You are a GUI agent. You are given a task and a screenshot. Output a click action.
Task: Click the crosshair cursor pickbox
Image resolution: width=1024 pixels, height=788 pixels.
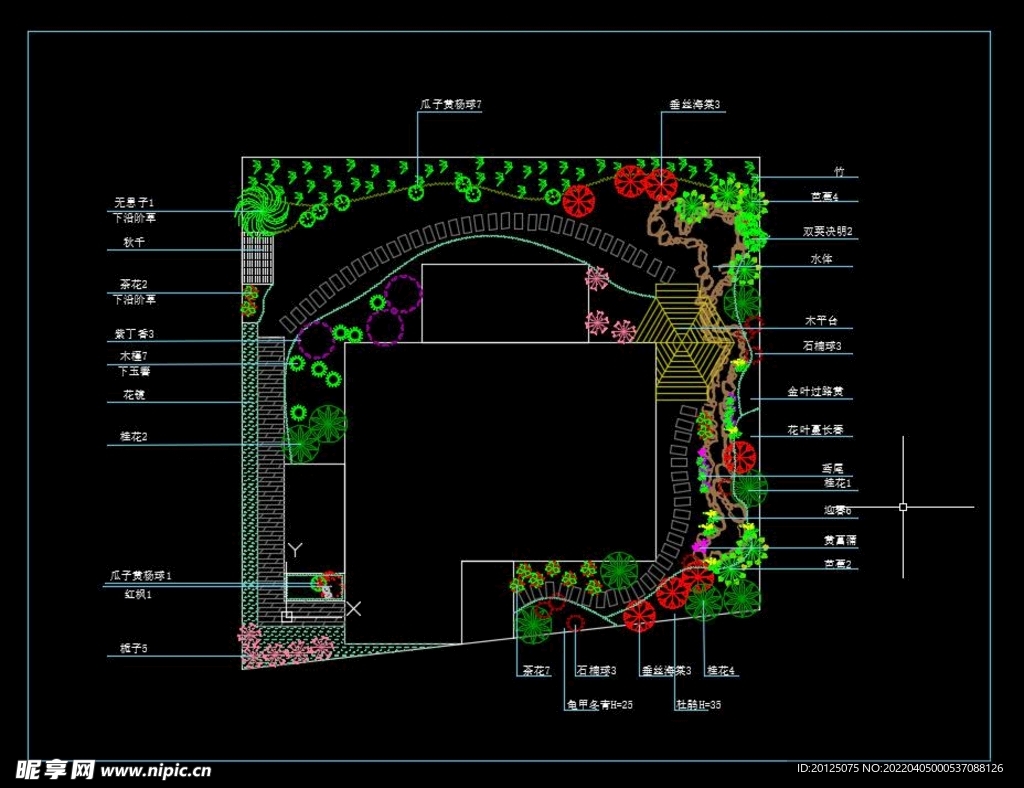click(x=903, y=507)
